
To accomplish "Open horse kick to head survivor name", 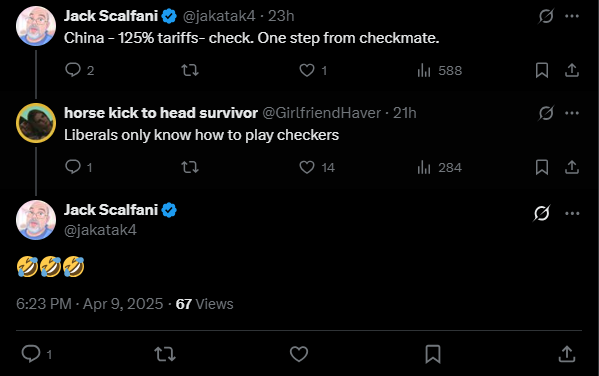I will coord(161,113).
